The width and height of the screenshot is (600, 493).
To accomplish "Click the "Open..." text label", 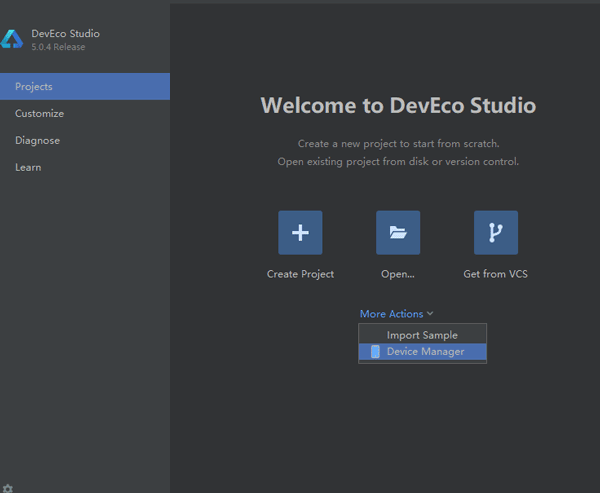I will coord(398,274).
